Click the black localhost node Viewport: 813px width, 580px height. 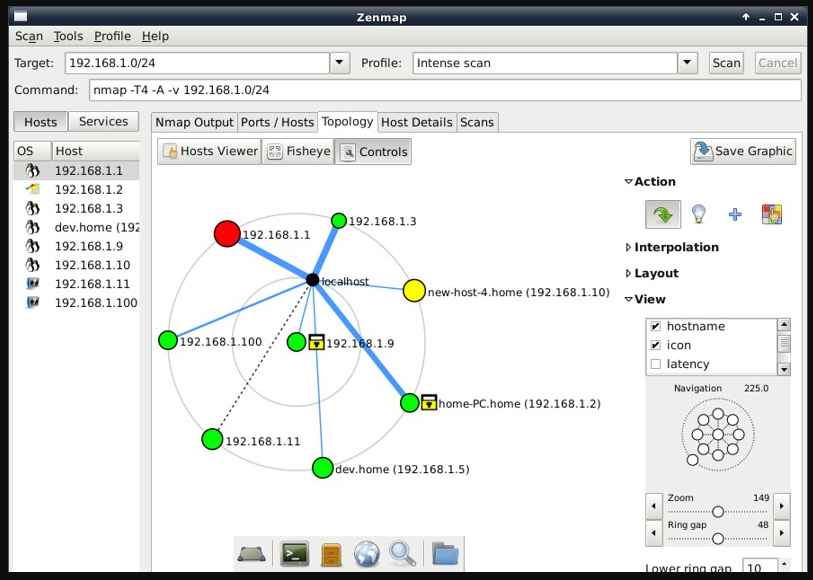[x=313, y=280]
